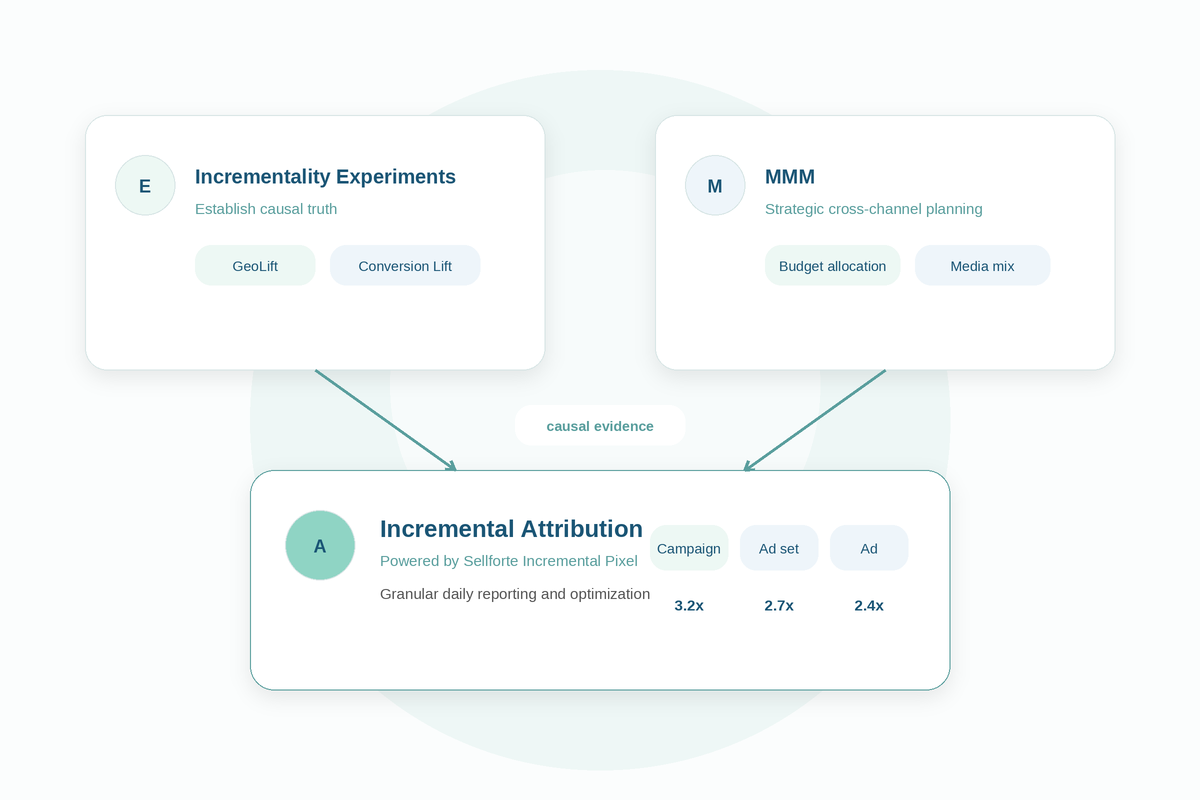
Task: Click the E circle icon for Incrementality Experiments
Action: tap(145, 185)
